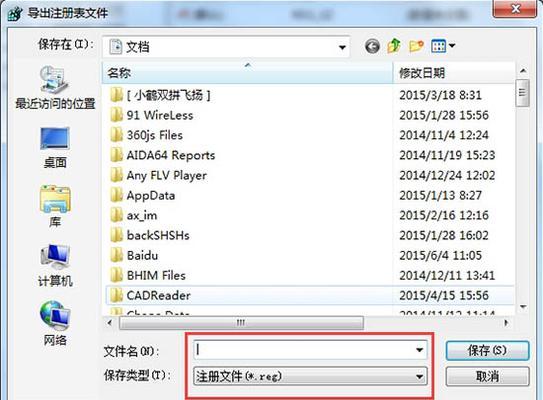
Task: Open 计算机 in the places sidebar
Action: pyautogui.click(x=55, y=266)
